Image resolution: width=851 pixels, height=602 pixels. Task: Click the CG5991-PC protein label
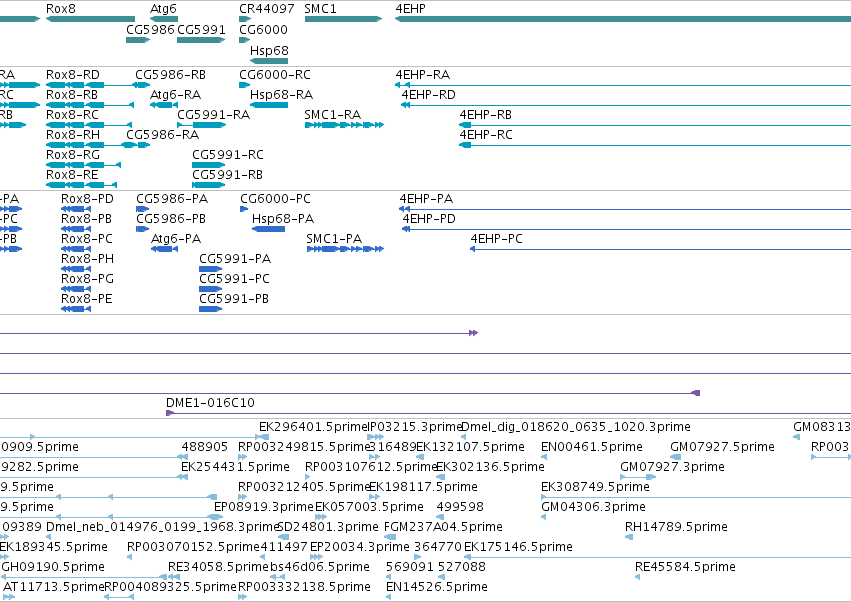[x=234, y=279]
